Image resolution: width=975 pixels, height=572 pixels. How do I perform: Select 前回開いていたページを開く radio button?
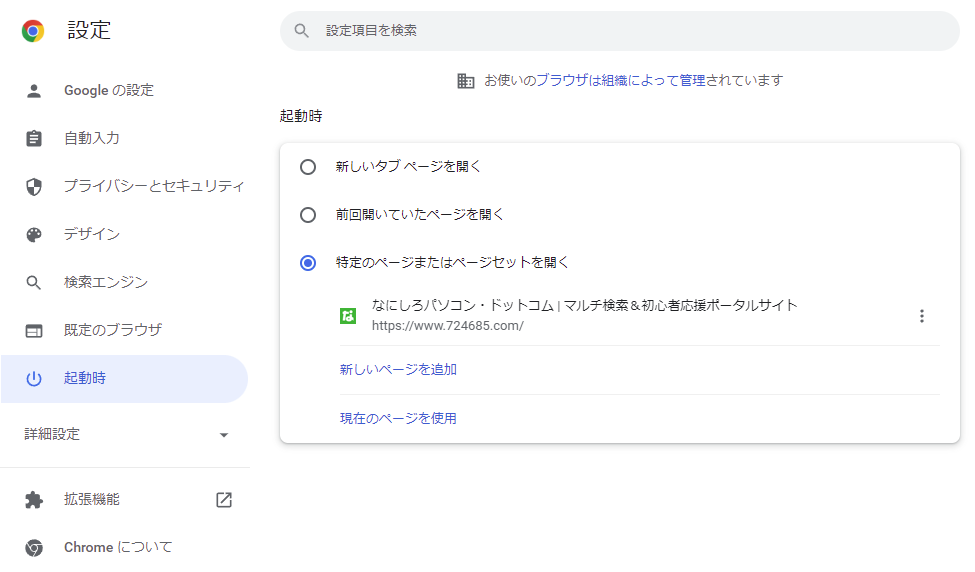pyautogui.click(x=308, y=215)
